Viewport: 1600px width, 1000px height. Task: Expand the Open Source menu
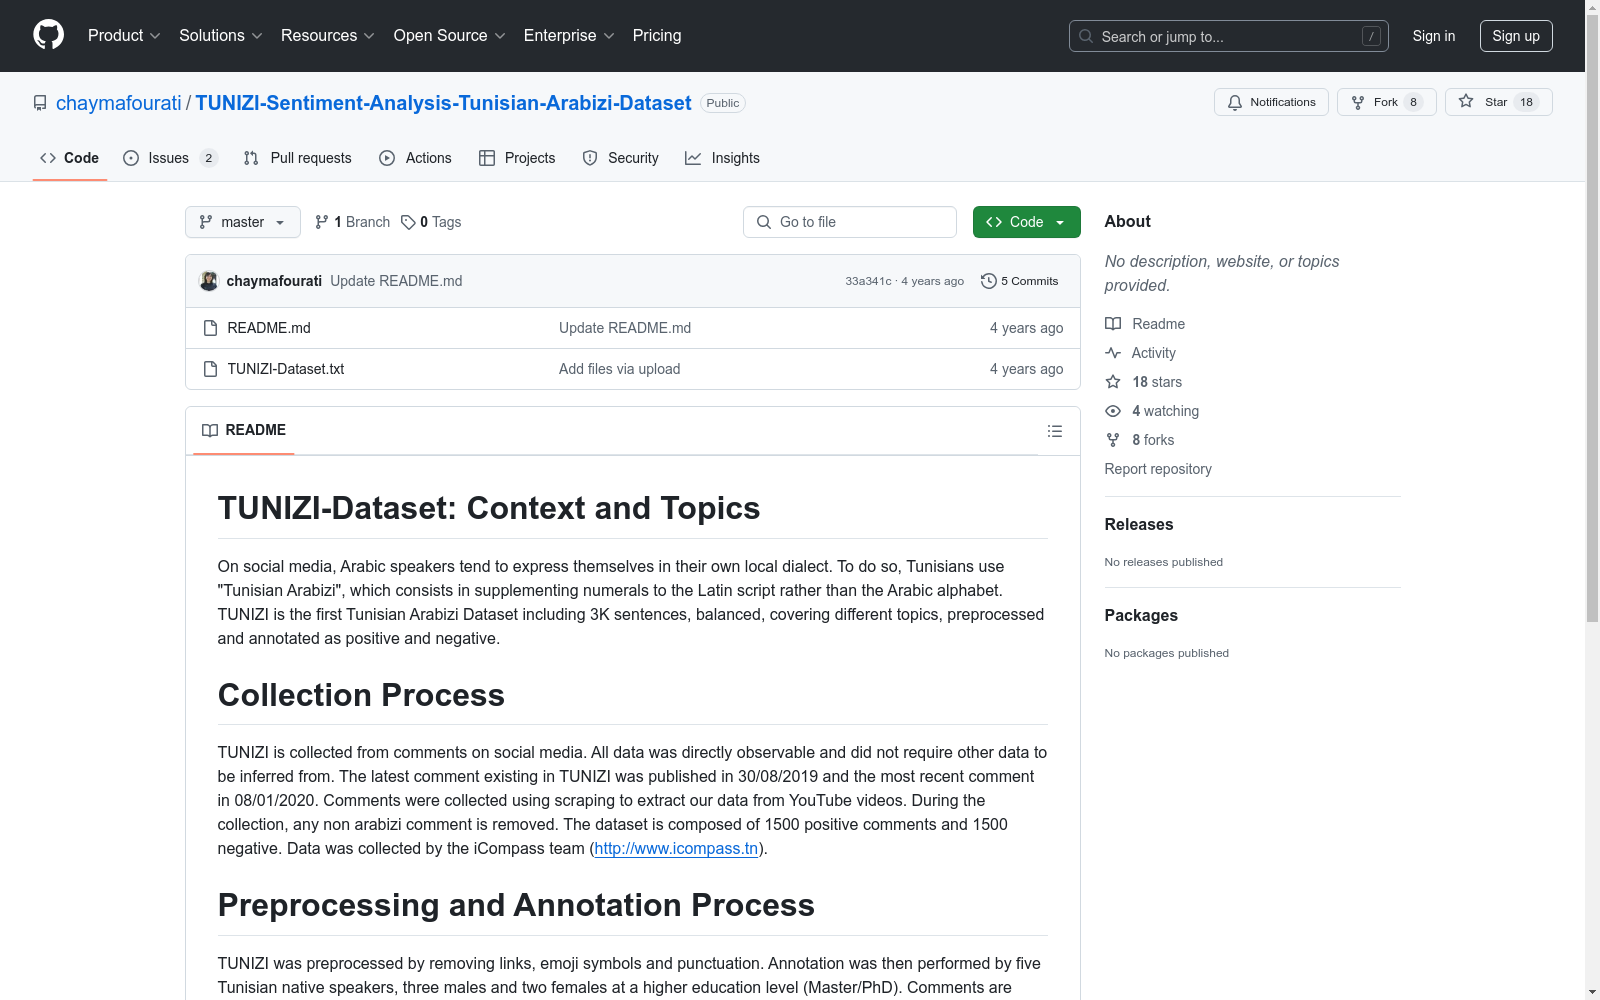450,36
